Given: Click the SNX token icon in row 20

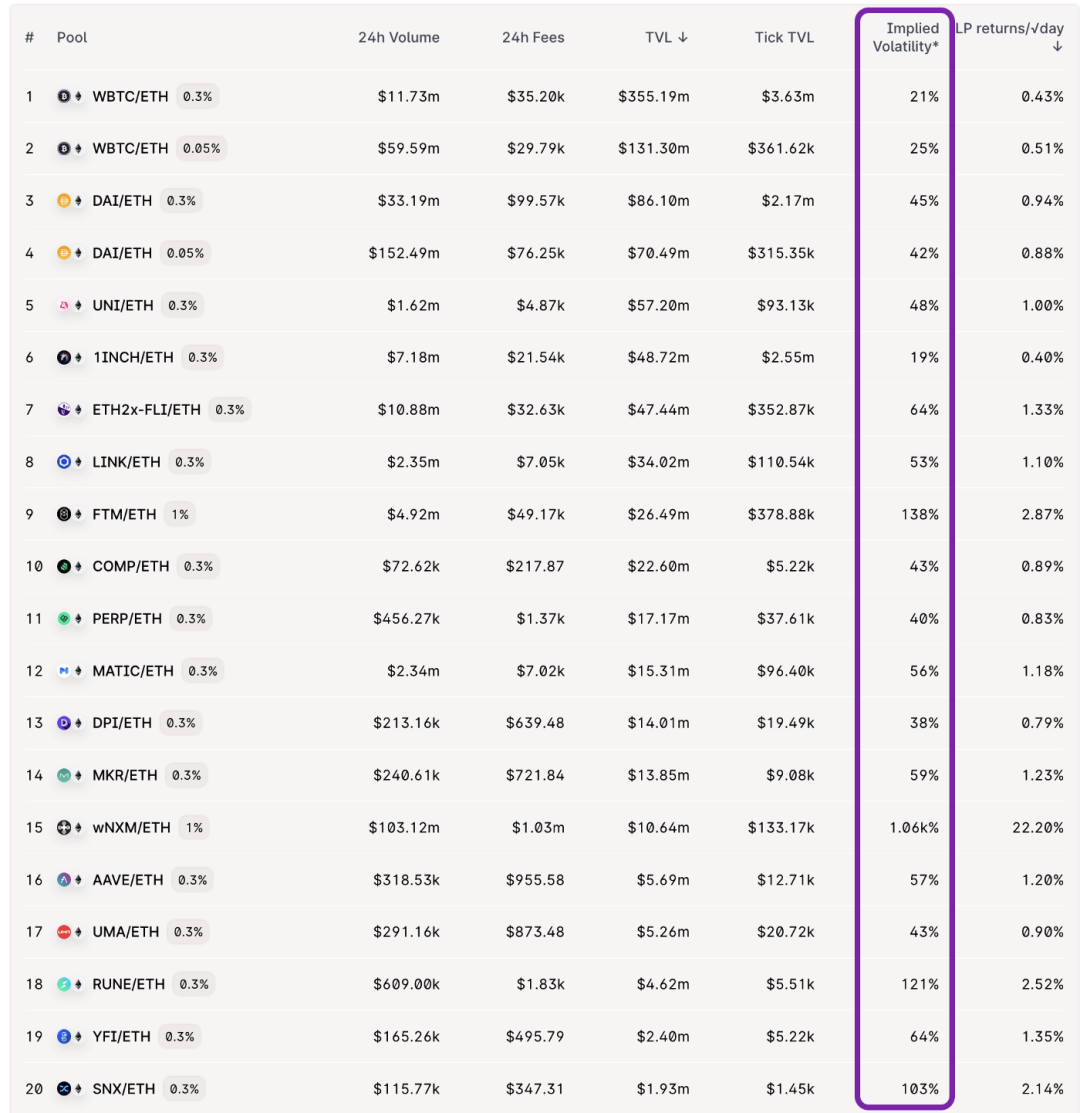Looking at the screenshot, I should [x=64, y=1089].
